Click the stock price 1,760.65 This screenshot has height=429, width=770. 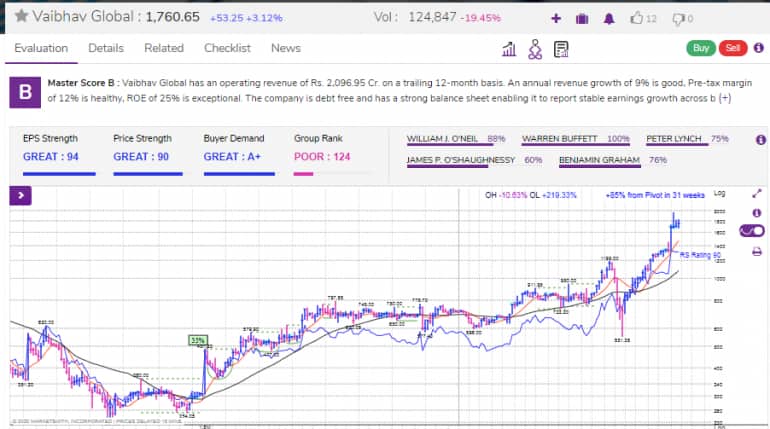coord(173,17)
